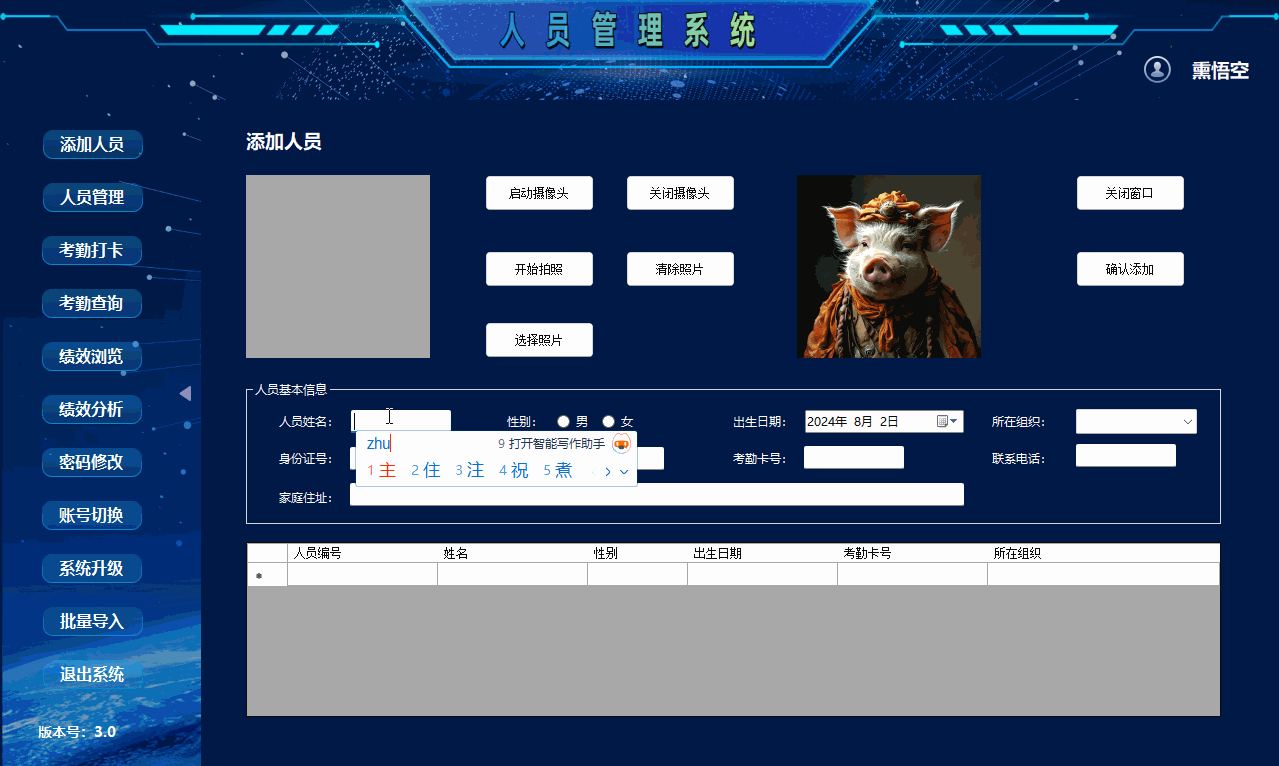Focus the 考勤卡号 input field
The image size is (1279, 766).
click(x=854, y=457)
